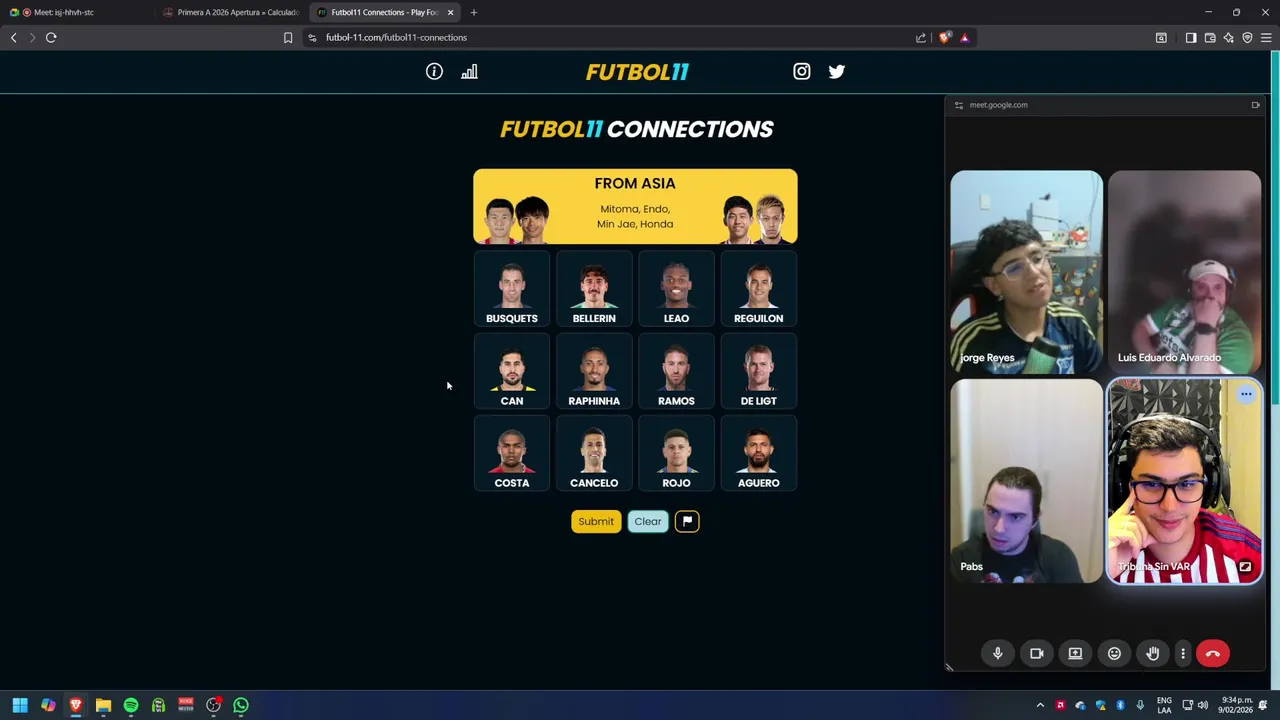Expand hidden system tray icons chevron
Image resolution: width=1280 pixels, height=720 pixels.
1040,705
